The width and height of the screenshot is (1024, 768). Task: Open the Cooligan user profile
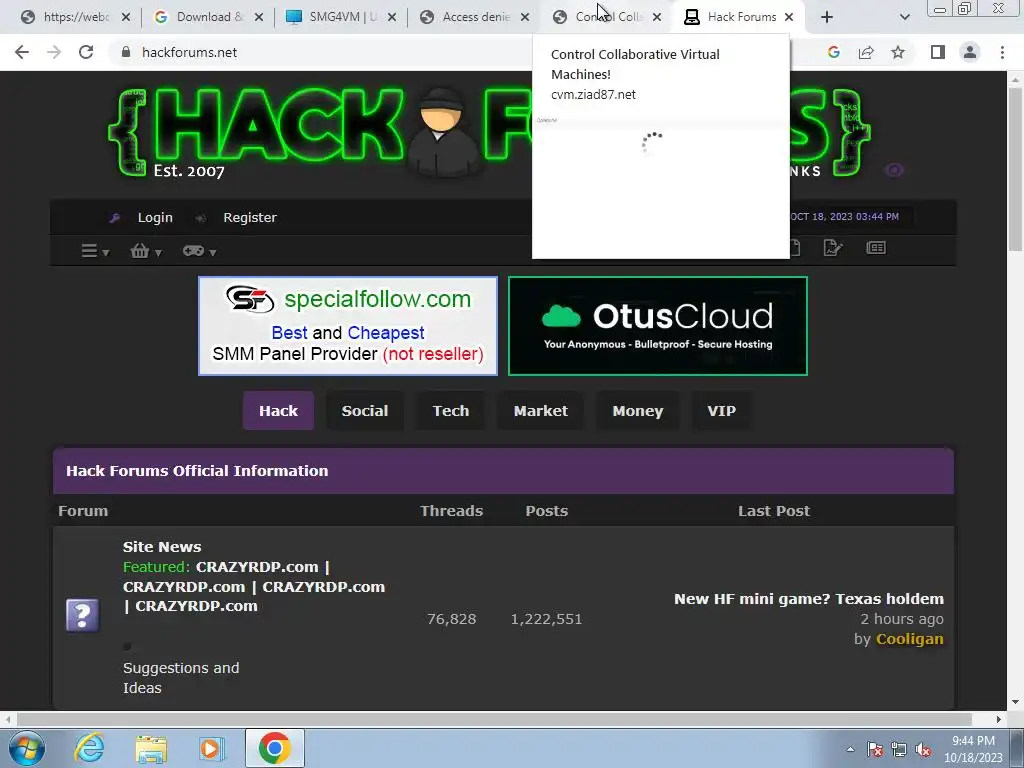click(909, 639)
